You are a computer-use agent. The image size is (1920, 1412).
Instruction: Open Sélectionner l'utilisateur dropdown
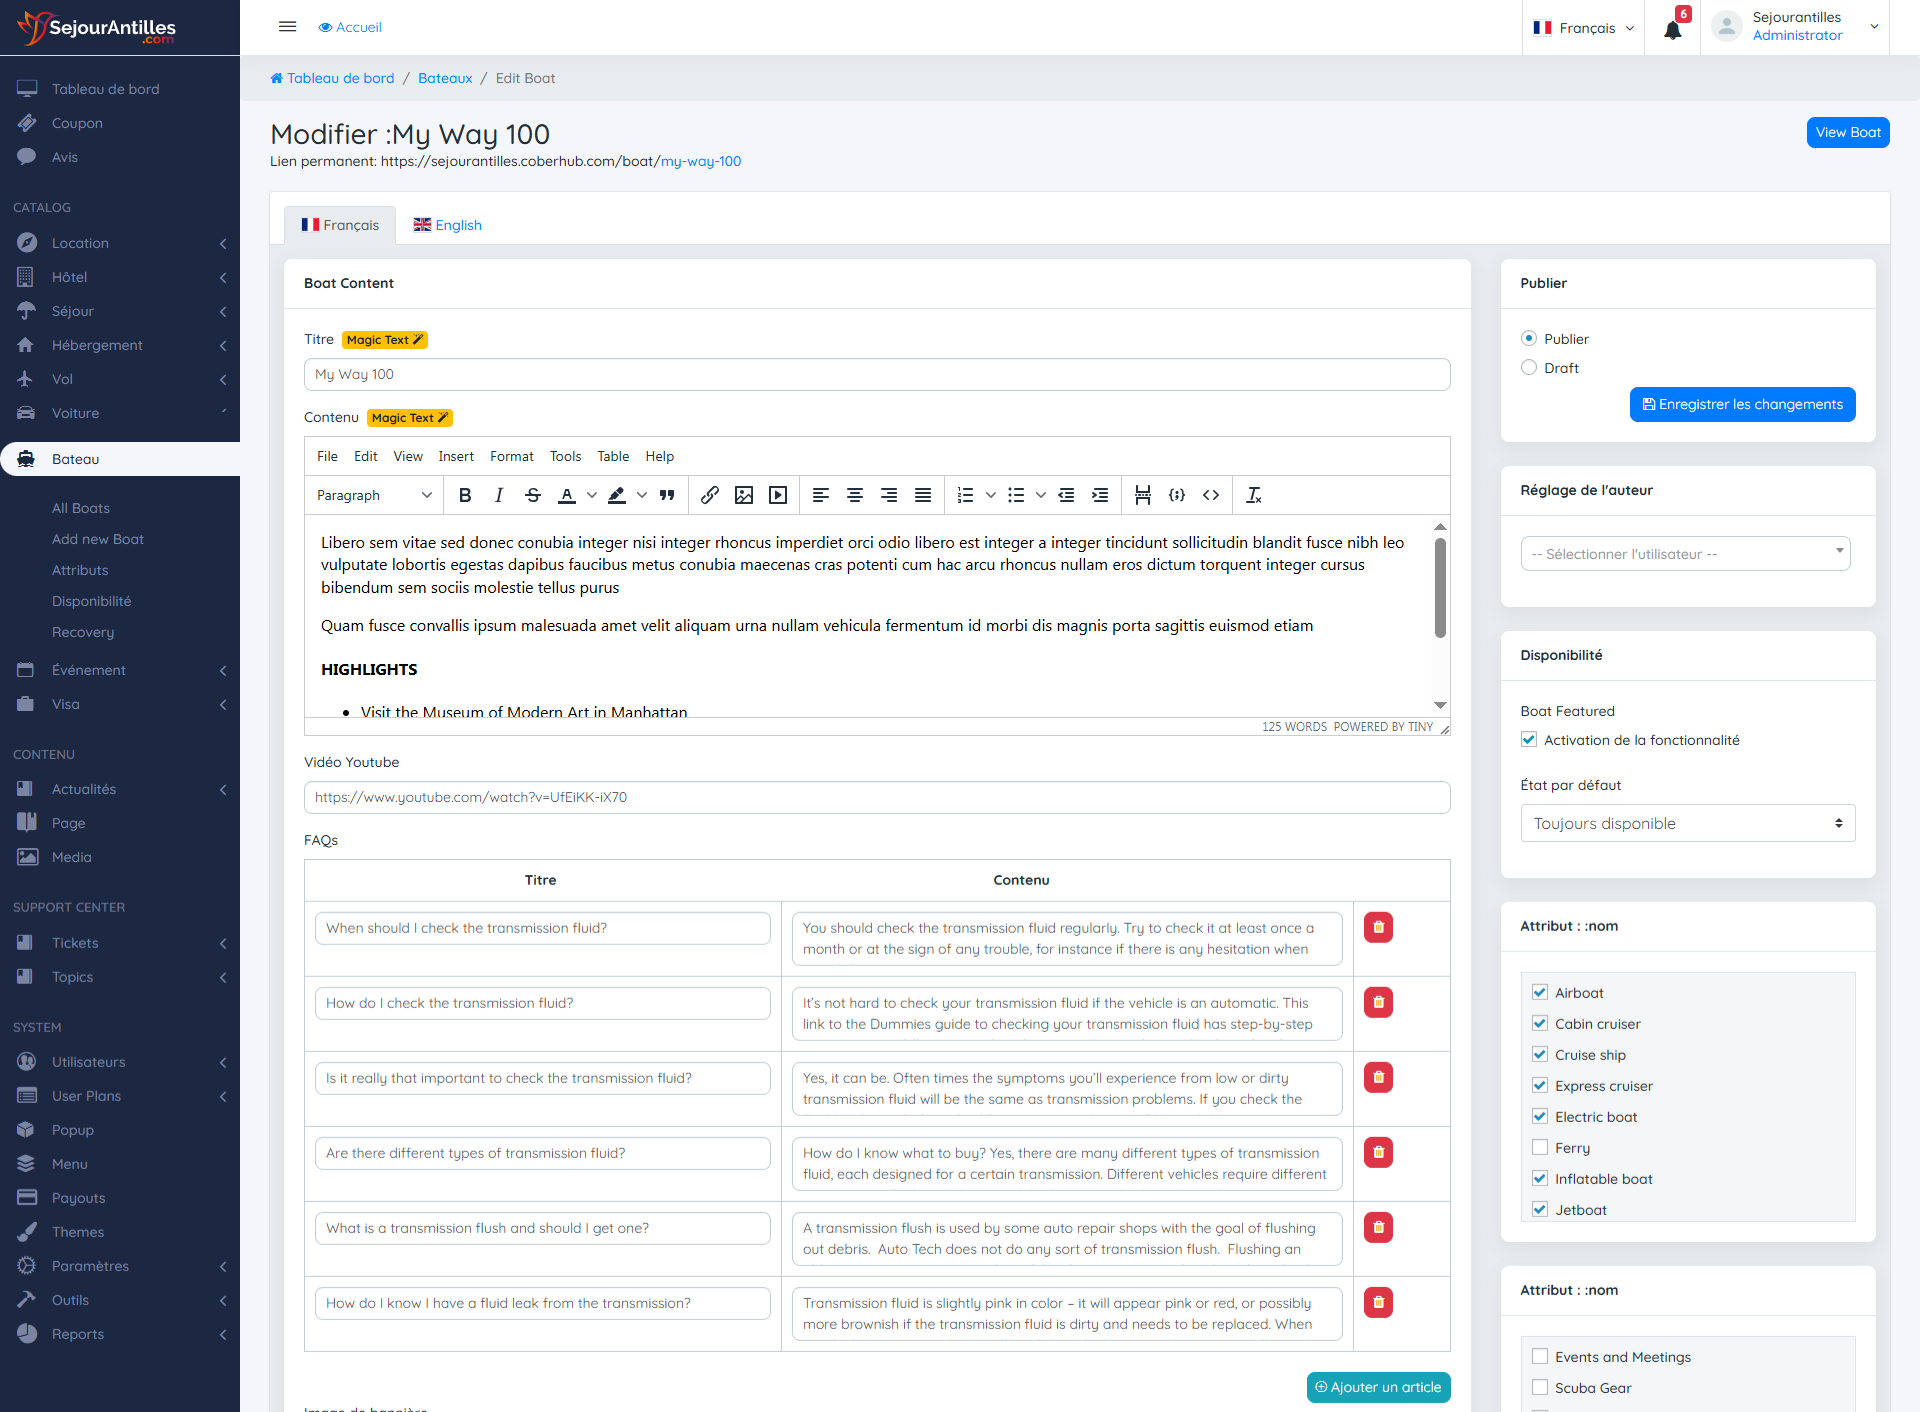click(x=1685, y=554)
